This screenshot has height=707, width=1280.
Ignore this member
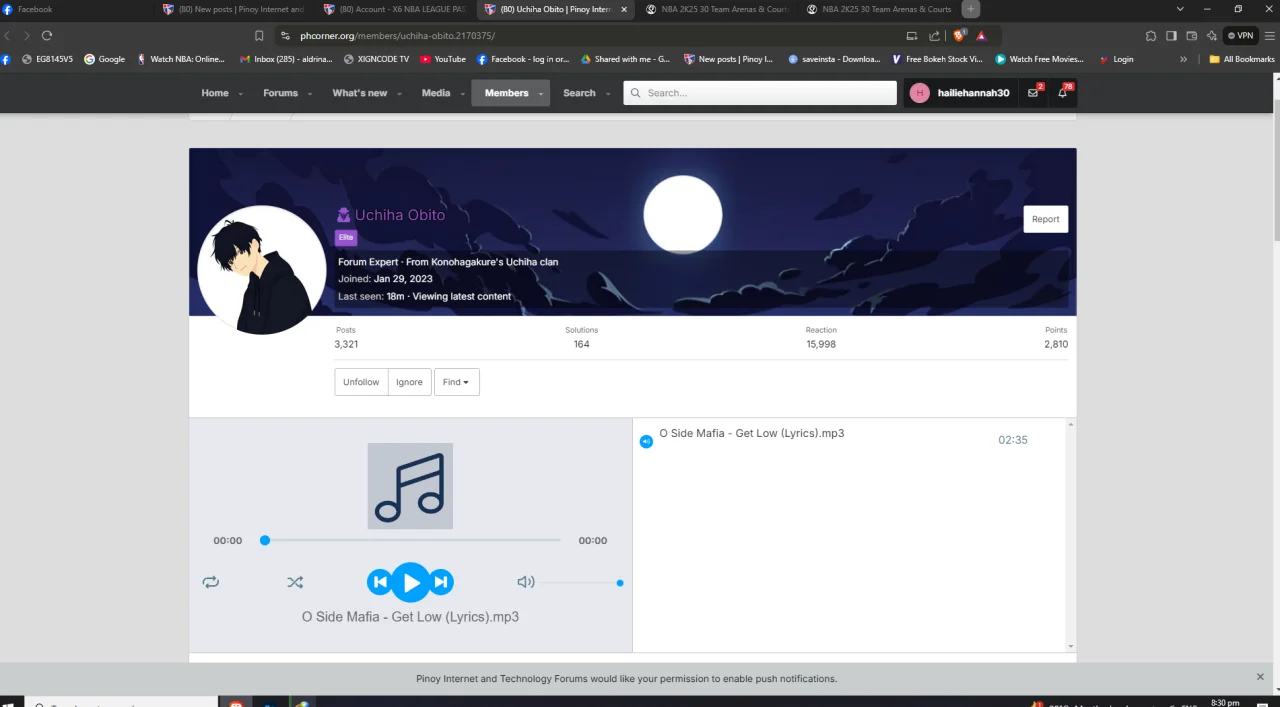point(409,382)
